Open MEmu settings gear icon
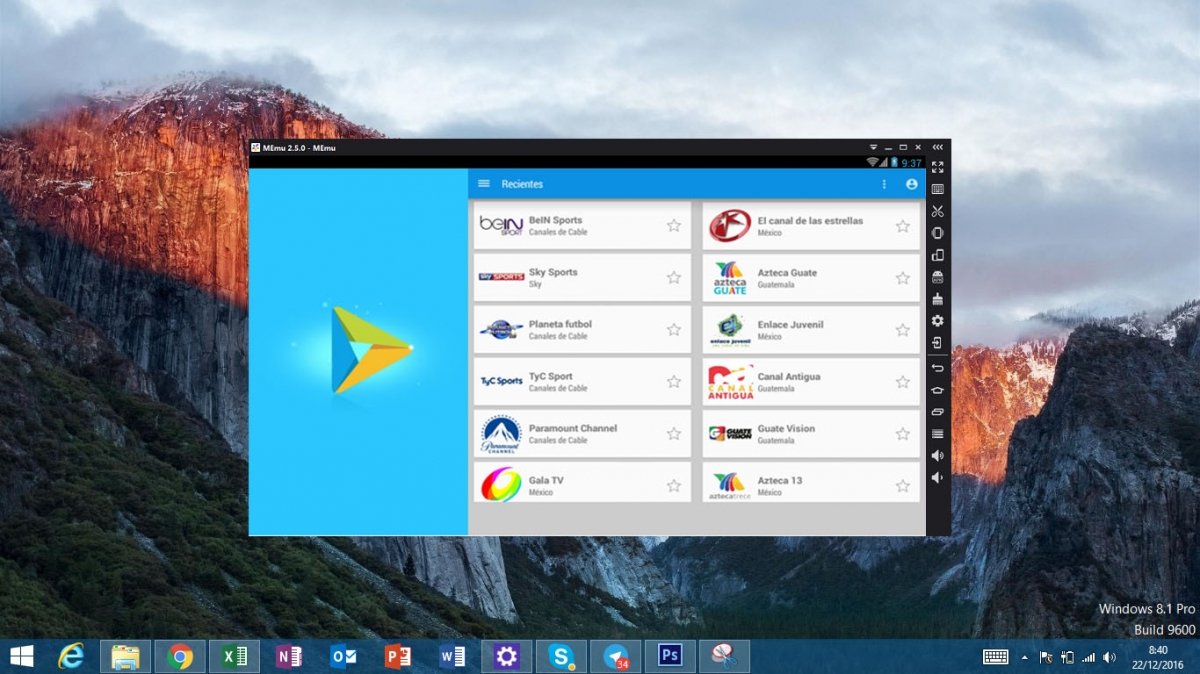This screenshot has height=674, width=1200. point(937,321)
